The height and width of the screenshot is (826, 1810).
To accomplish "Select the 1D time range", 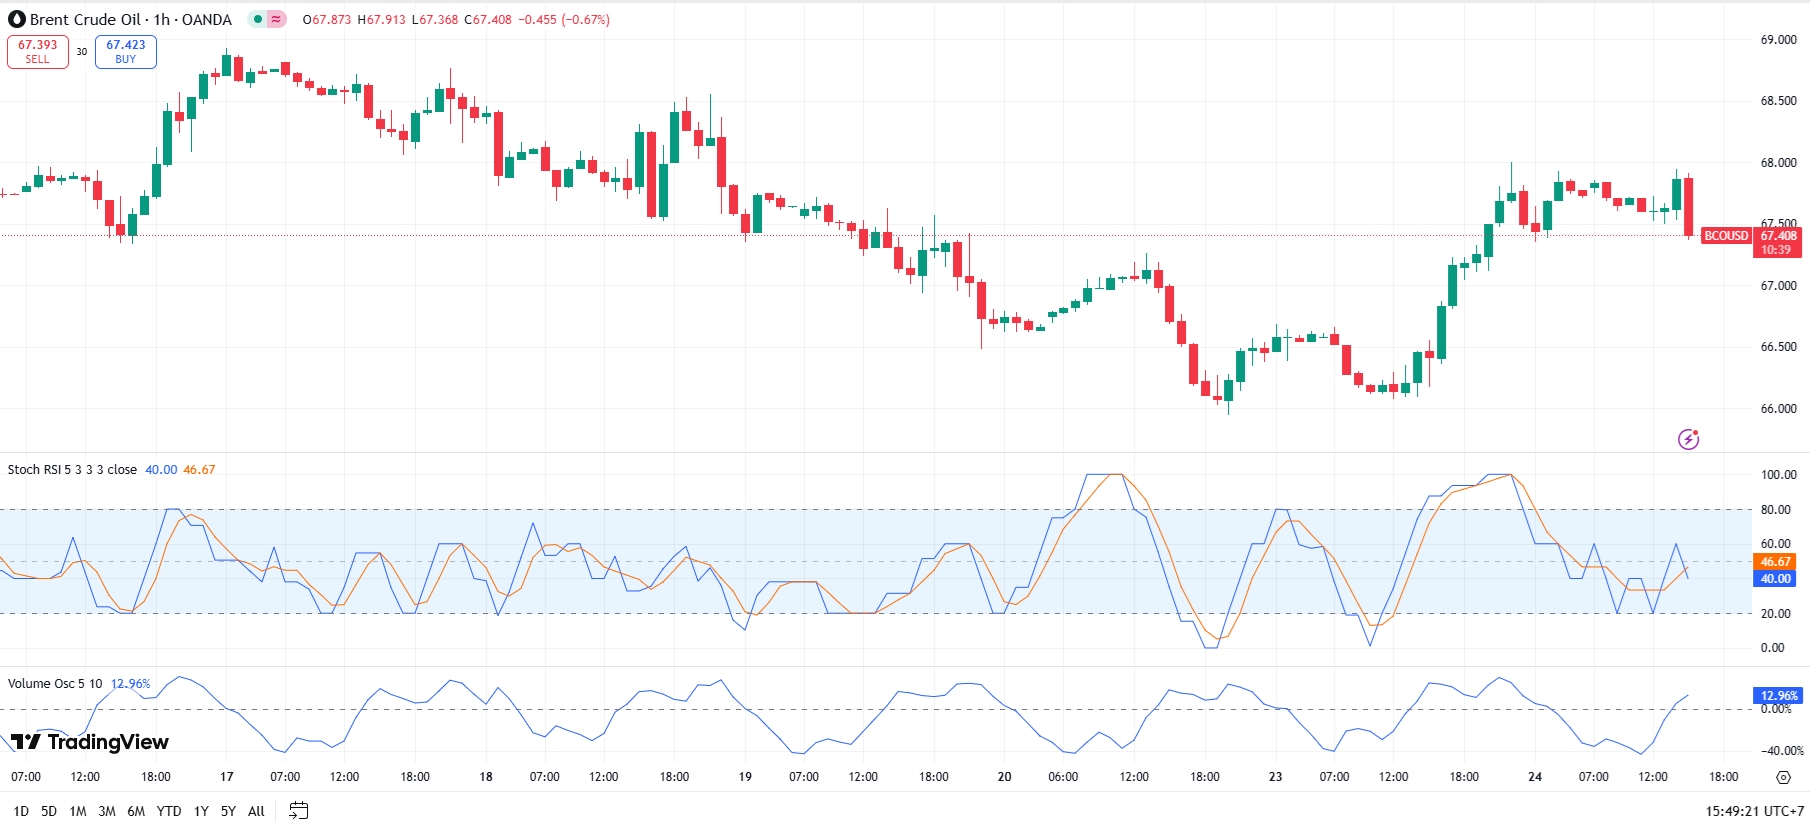I will click(21, 811).
